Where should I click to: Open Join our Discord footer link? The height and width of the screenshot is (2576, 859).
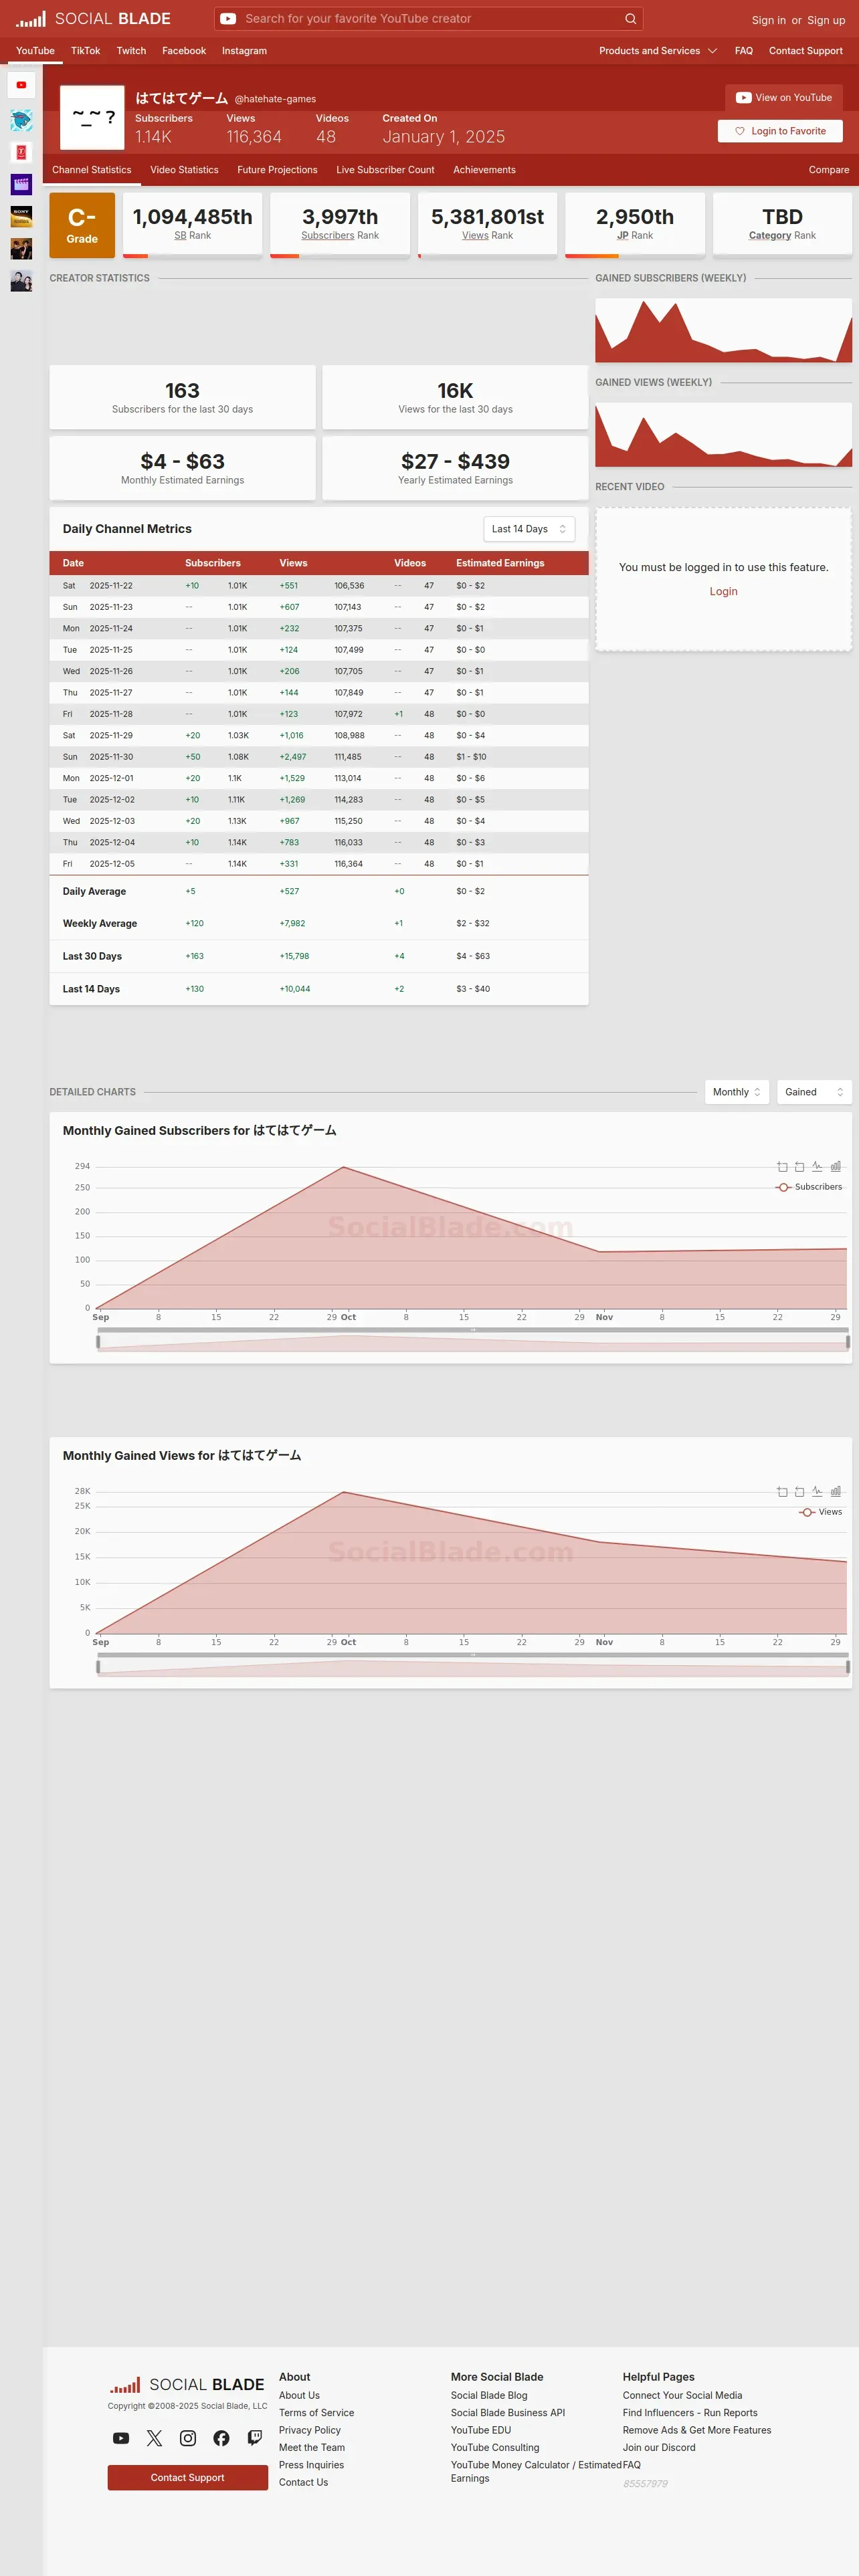tap(659, 2448)
